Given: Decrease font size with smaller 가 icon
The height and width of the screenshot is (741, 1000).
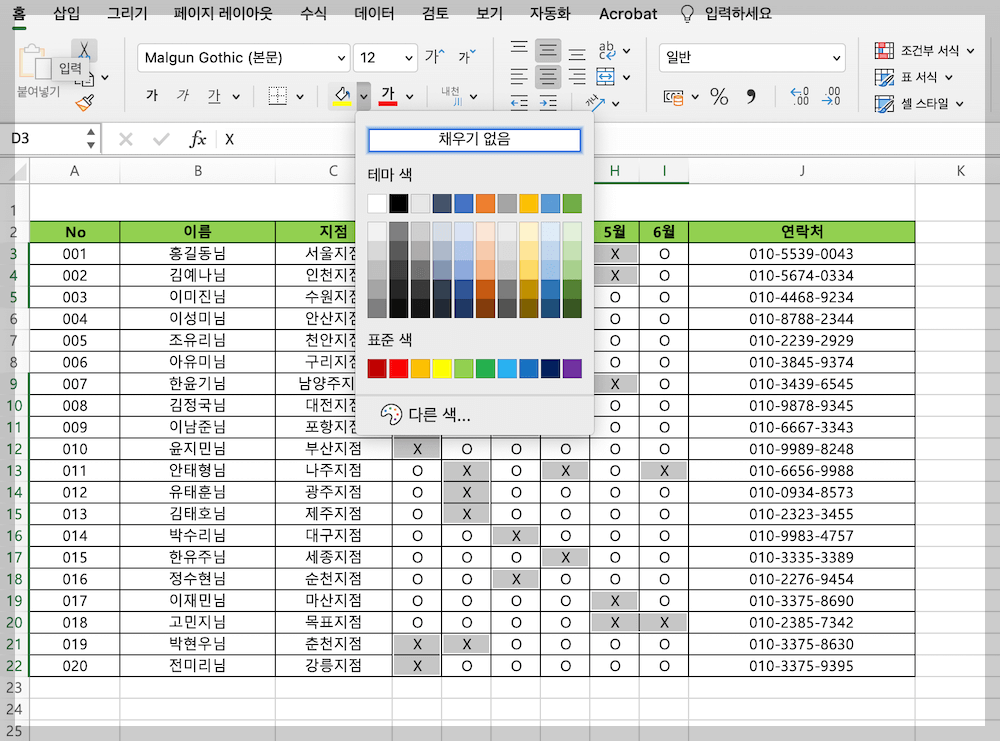Looking at the screenshot, I should 467,57.
